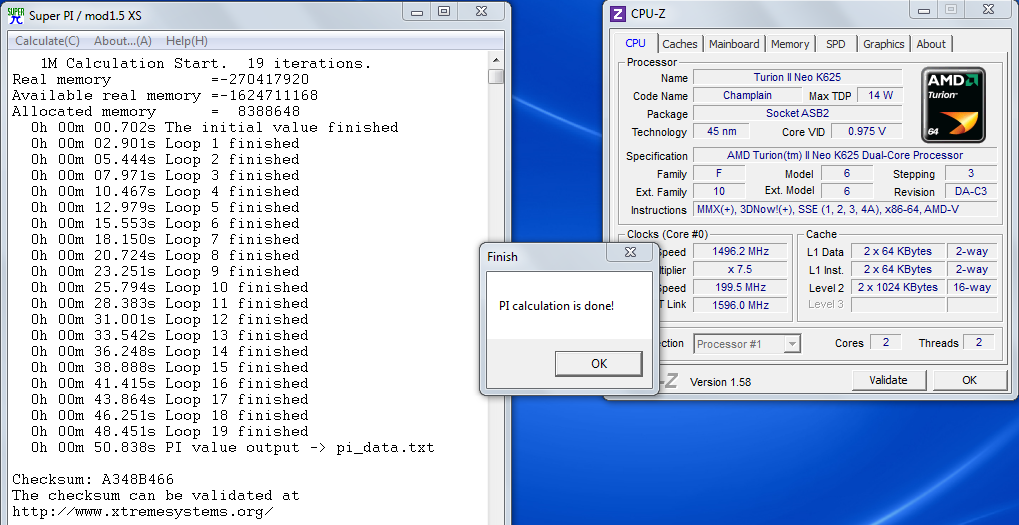Click the PI value output pi_data.txt line
This screenshot has height=525, width=1019.
232,448
